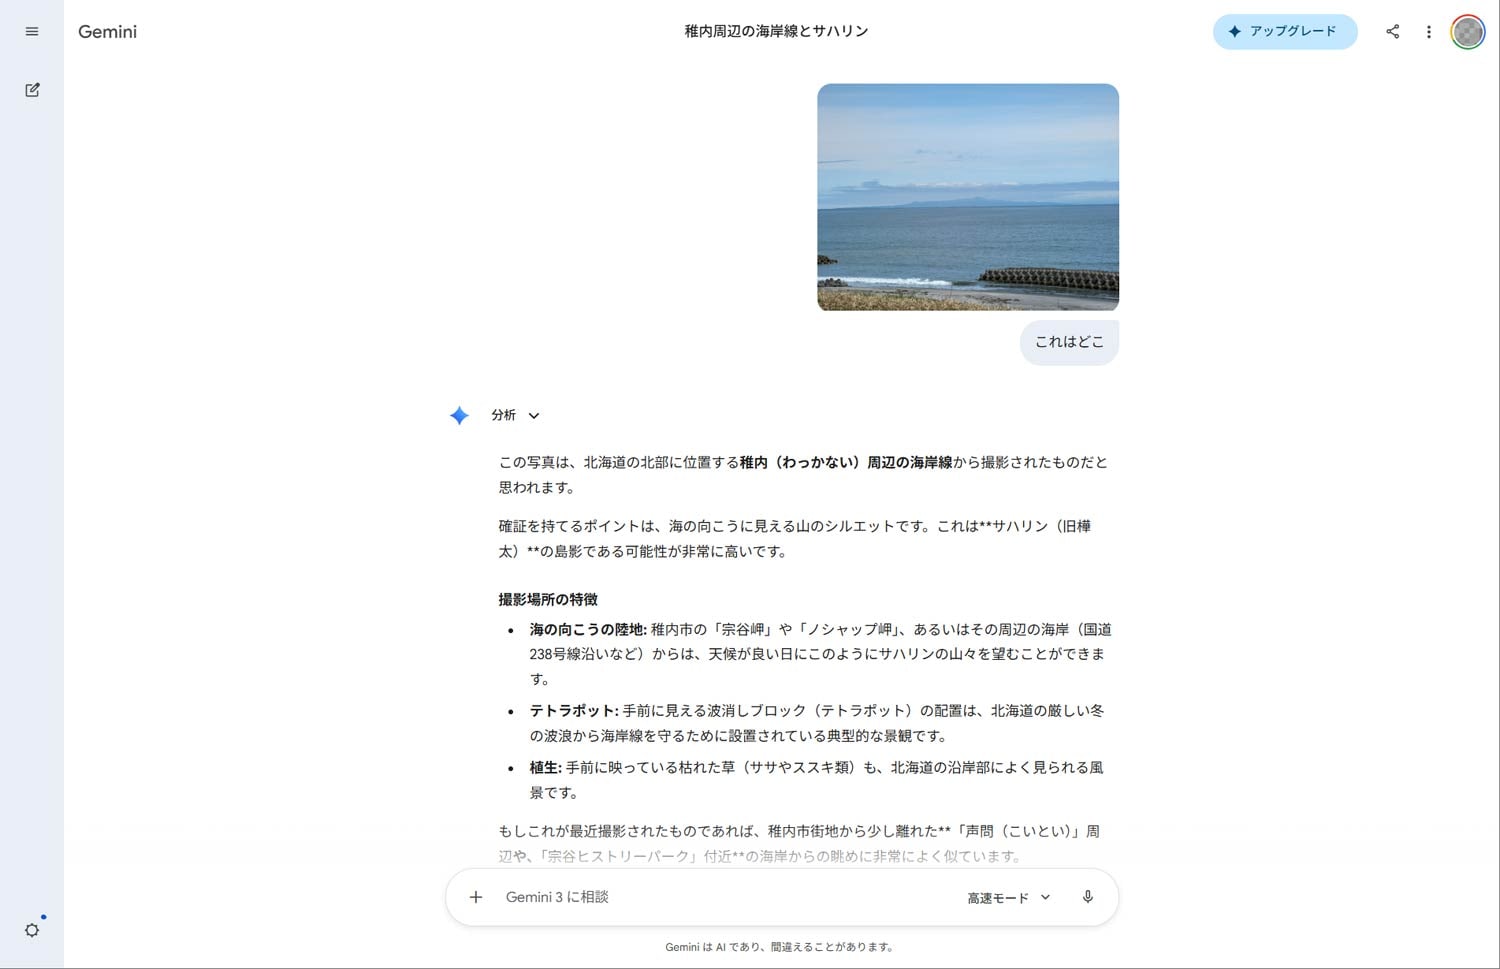Start voice input with the microphone icon
Viewport: 1500px width, 969px height.
tap(1087, 897)
